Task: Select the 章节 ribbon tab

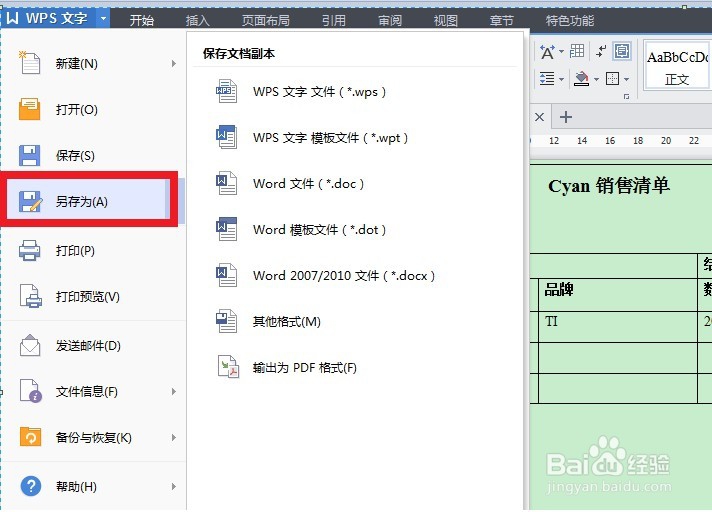Action: pos(501,20)
